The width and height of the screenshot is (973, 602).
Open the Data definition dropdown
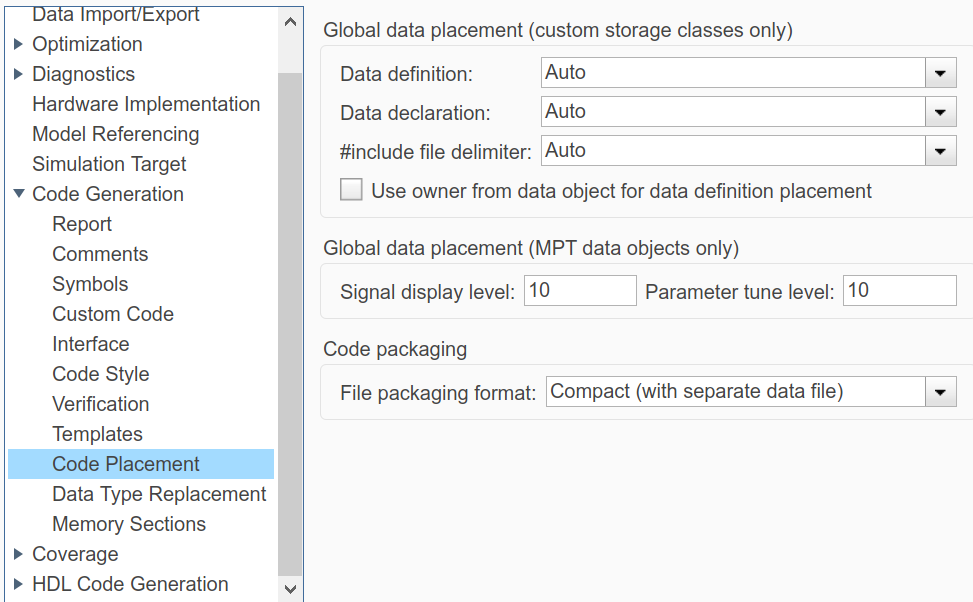[x=940, y=74]
